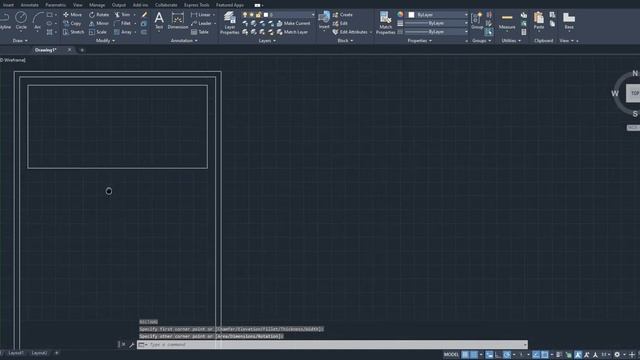Image resolution: width=640 pixels, height=360 pixels.
Task: Use the Array tool
Action: 123,32
